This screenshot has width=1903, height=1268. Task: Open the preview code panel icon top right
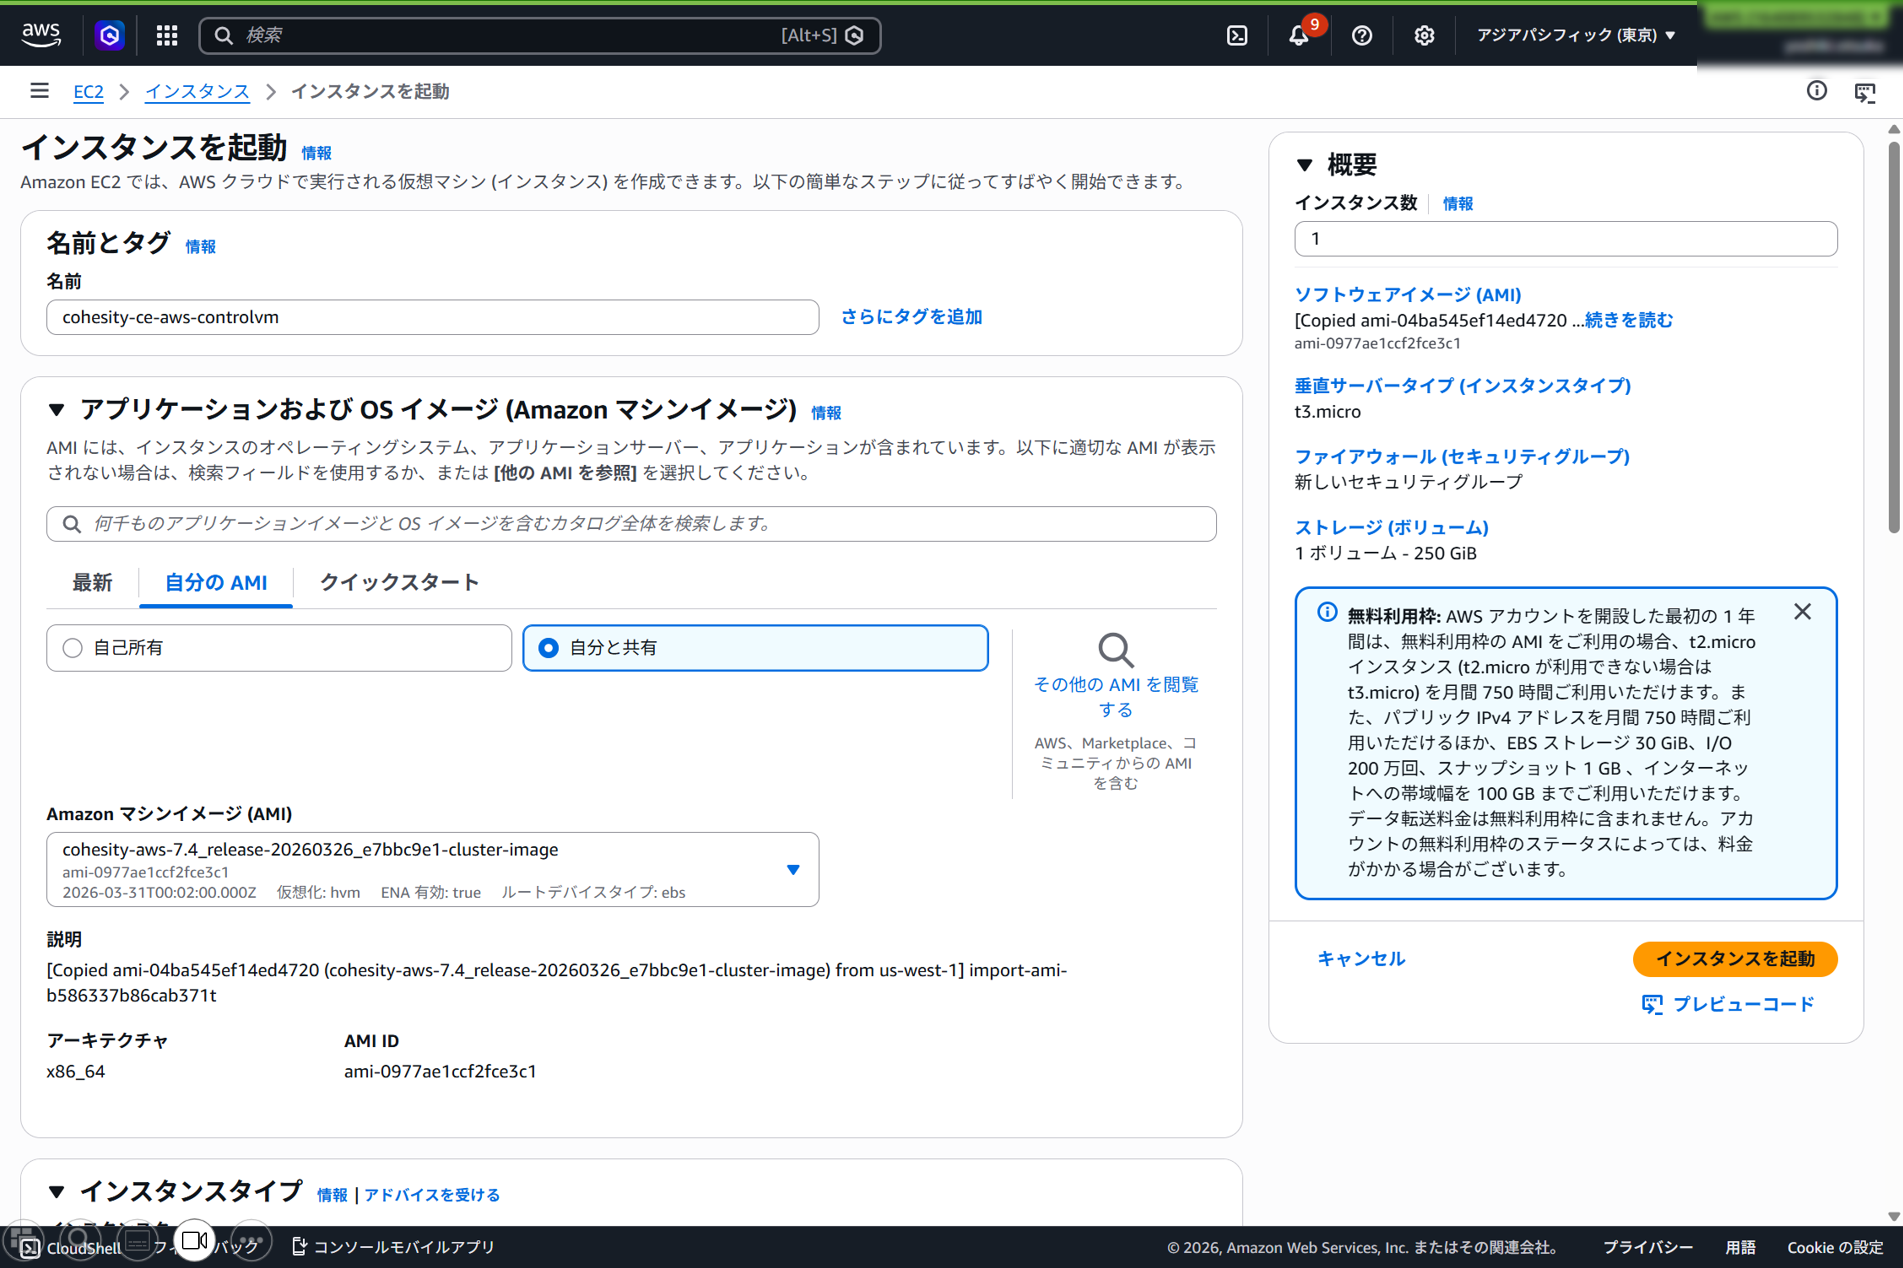click(x=1865, y=92)
